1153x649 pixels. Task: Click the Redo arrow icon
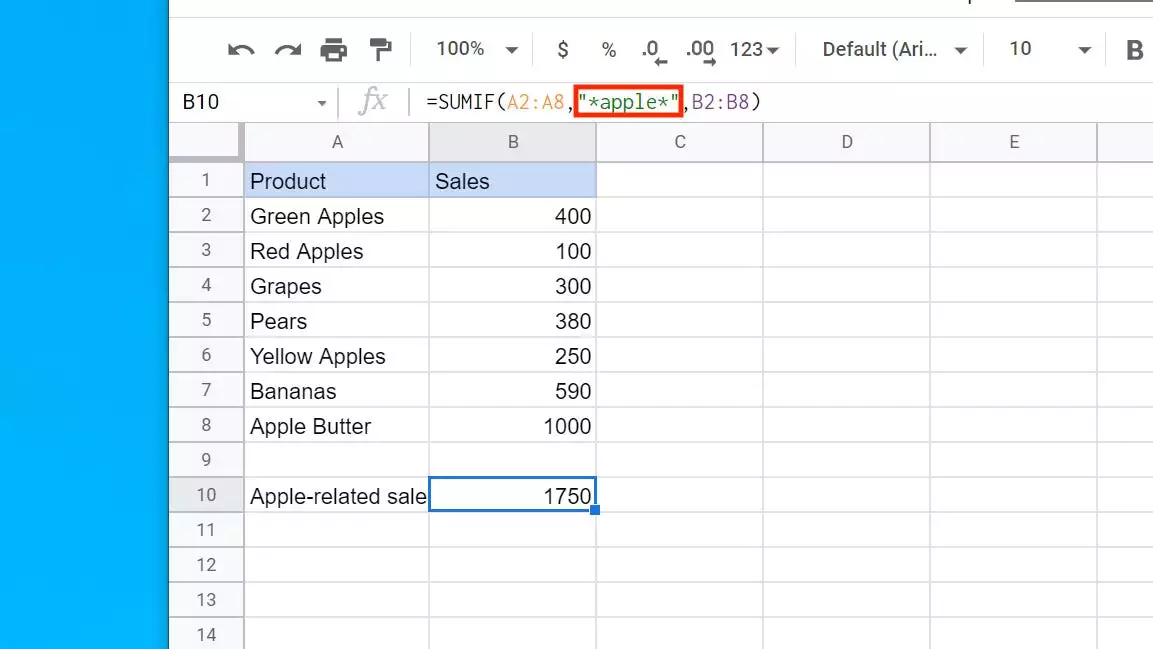click(287, 50)
